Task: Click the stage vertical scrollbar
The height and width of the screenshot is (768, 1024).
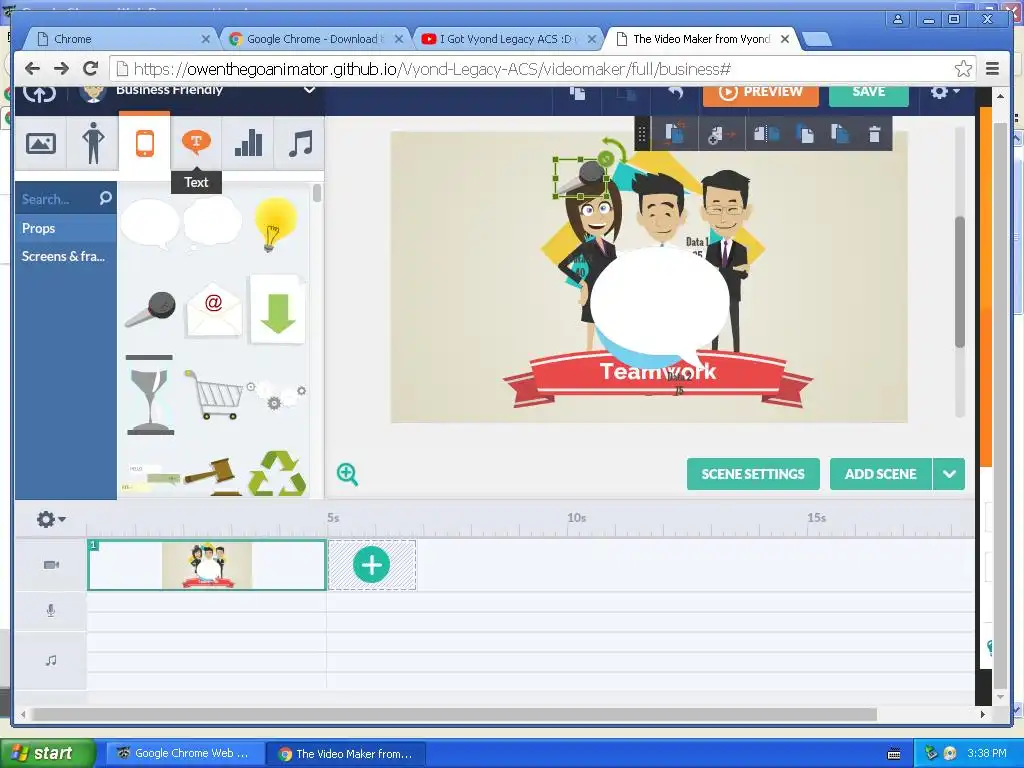Action: 959,282
